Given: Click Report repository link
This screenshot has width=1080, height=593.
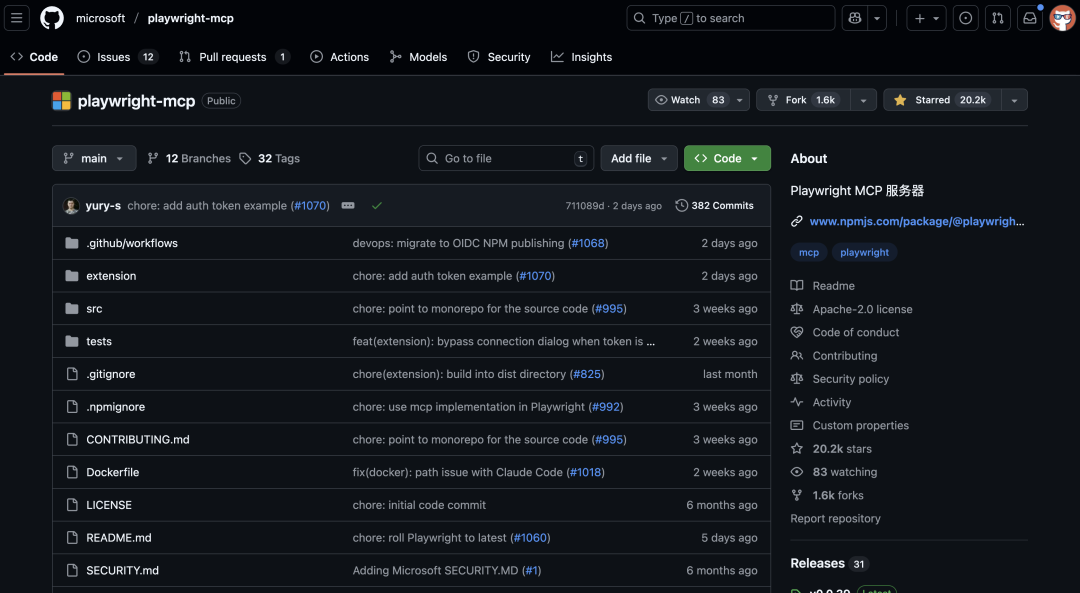Looking at the screenshot, I should click(835, 519).
